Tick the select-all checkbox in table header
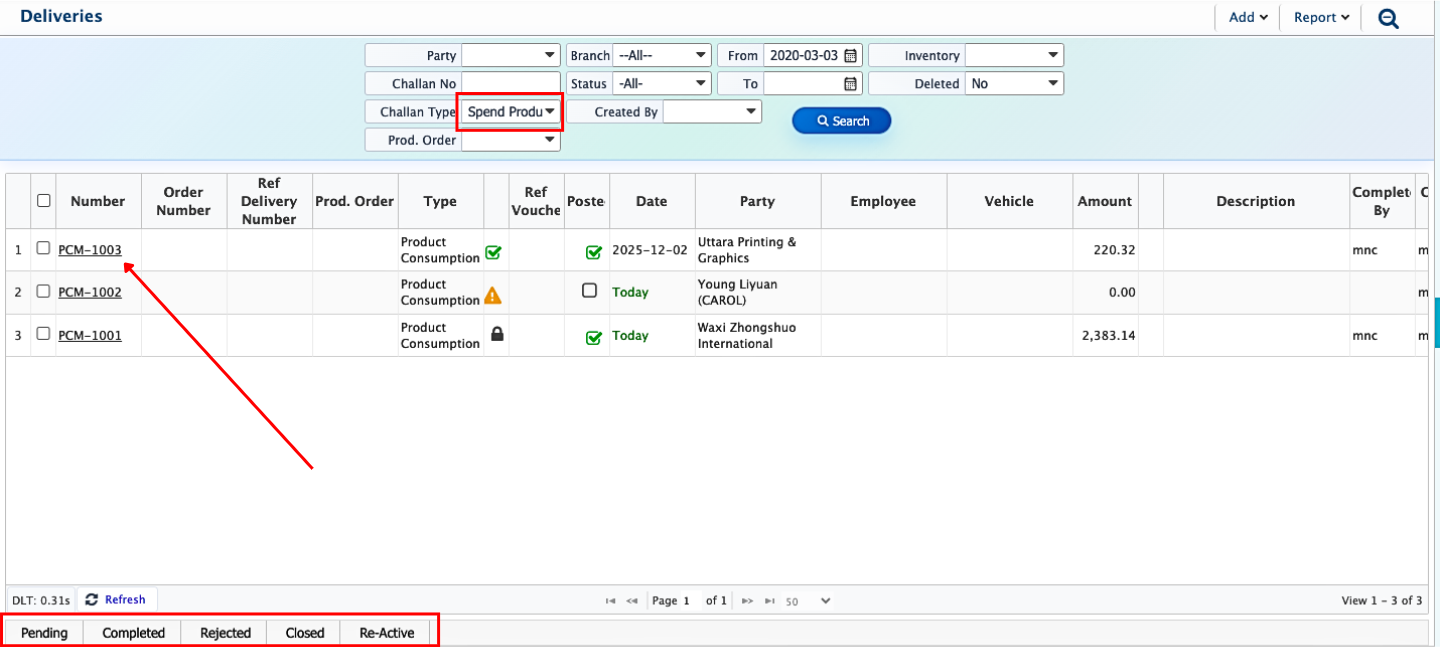 click(43, 200)
